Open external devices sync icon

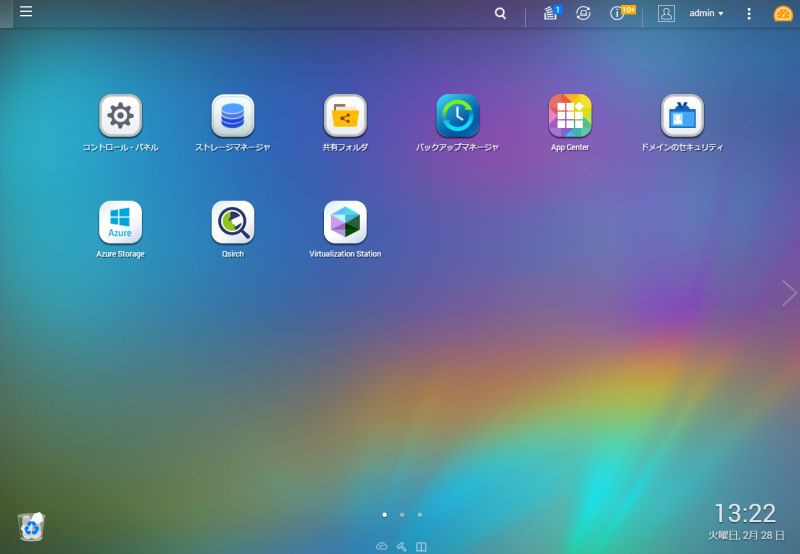(583, 13)
